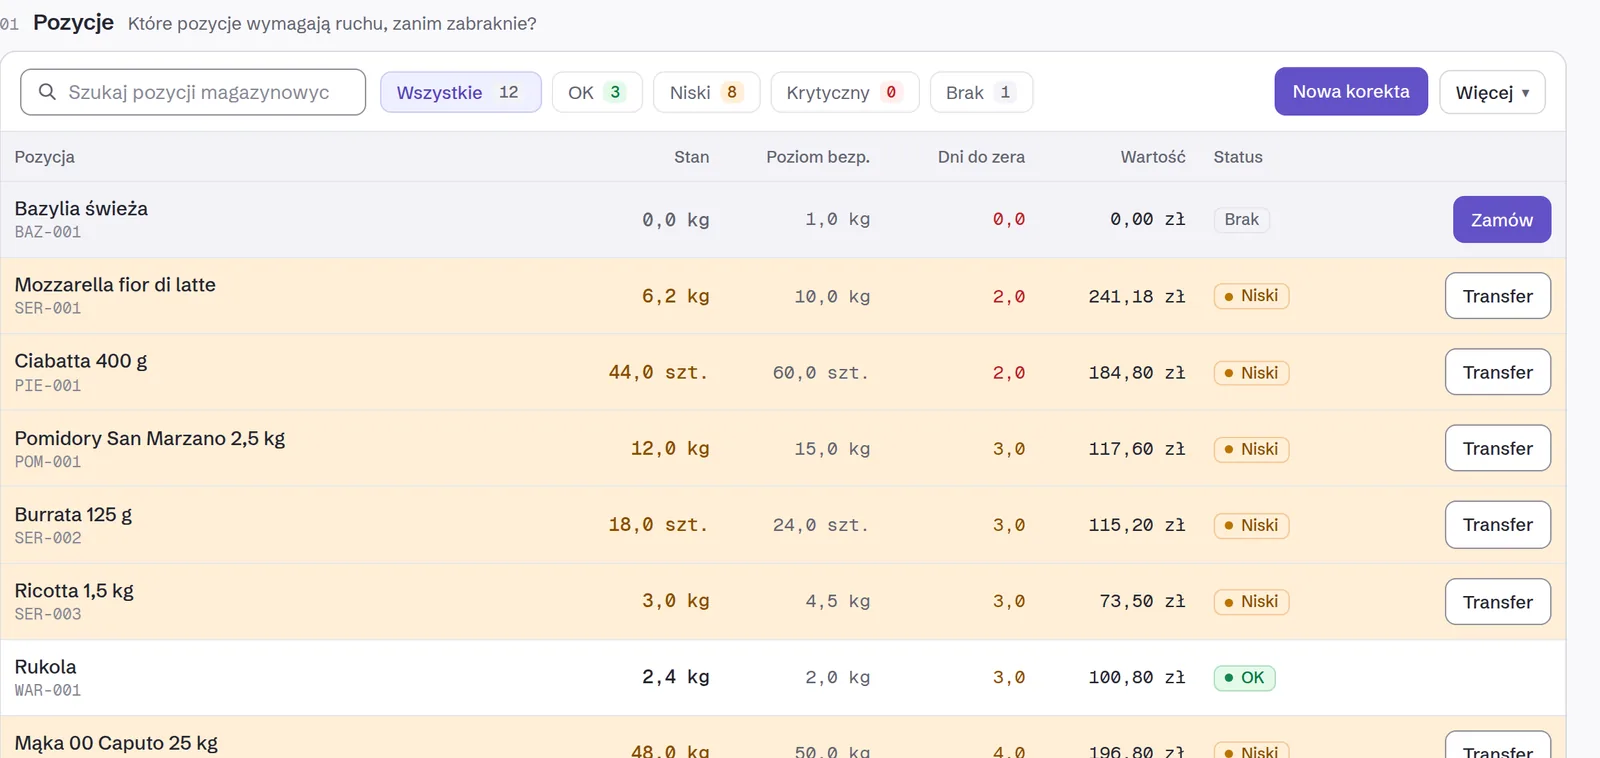The width and height of the screenshot is (1600, 758).
Task: Sort by Poziom bezp. column header
Action: click(818, 157)
